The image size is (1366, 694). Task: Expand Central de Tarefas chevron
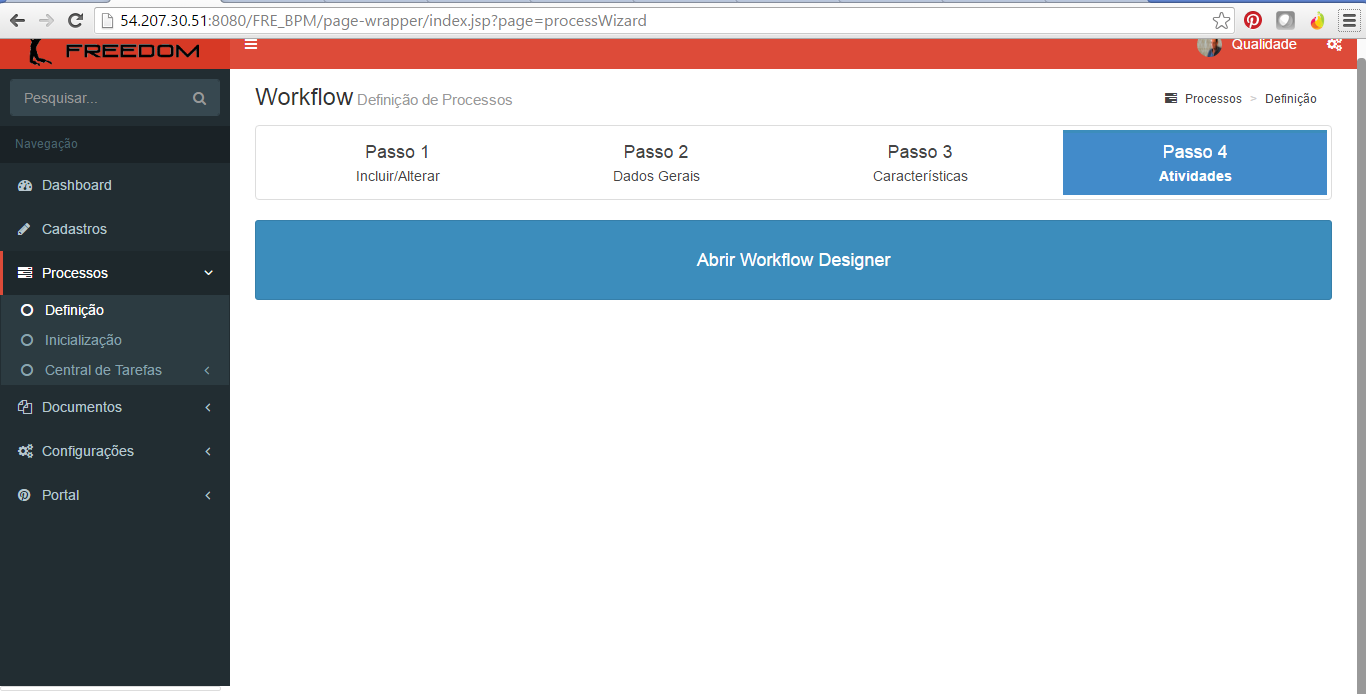(207, 370)
